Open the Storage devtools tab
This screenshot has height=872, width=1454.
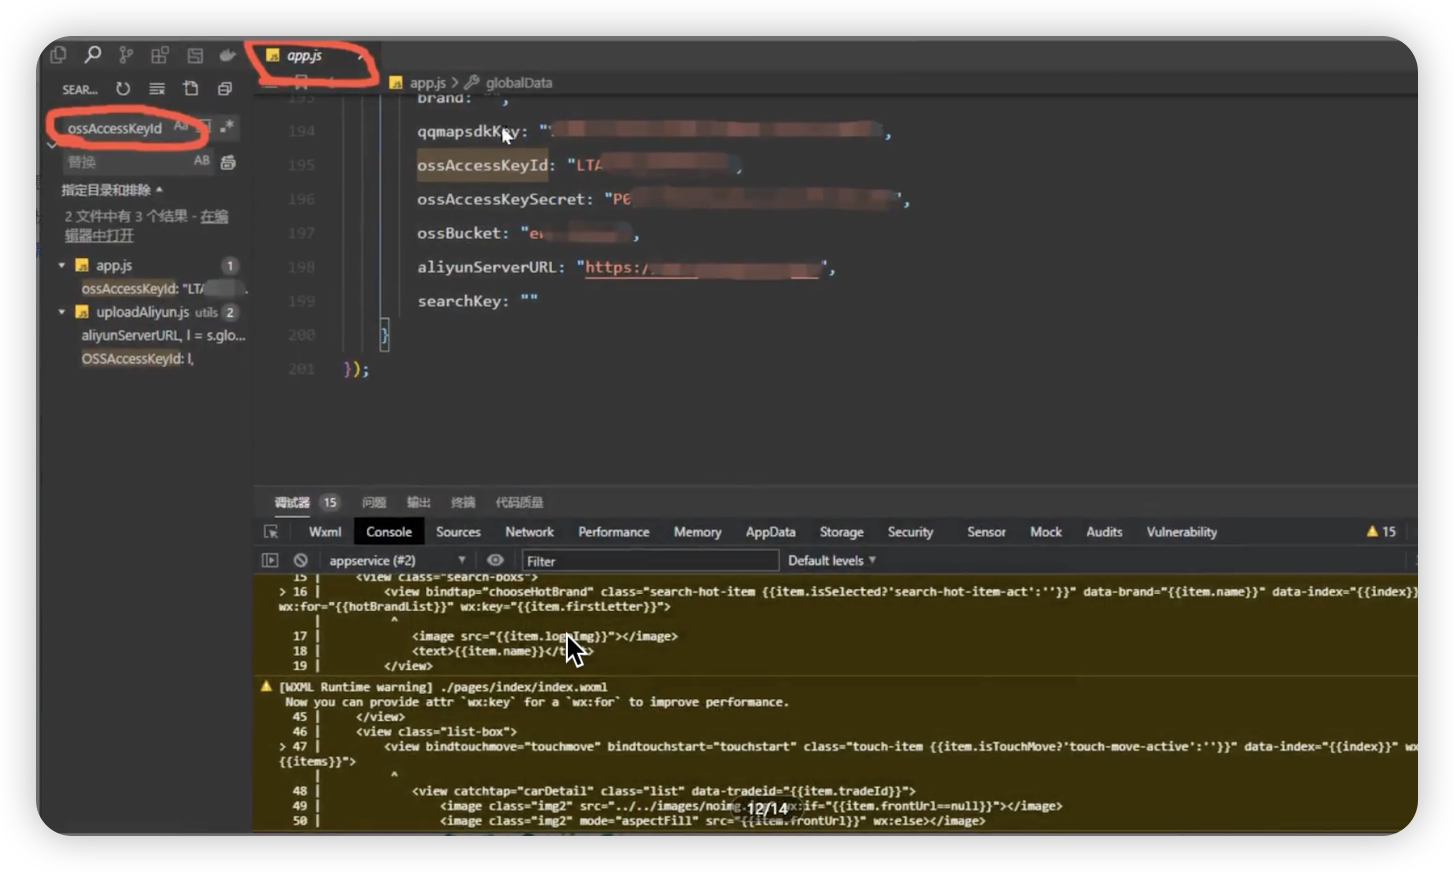coord(841,532)
